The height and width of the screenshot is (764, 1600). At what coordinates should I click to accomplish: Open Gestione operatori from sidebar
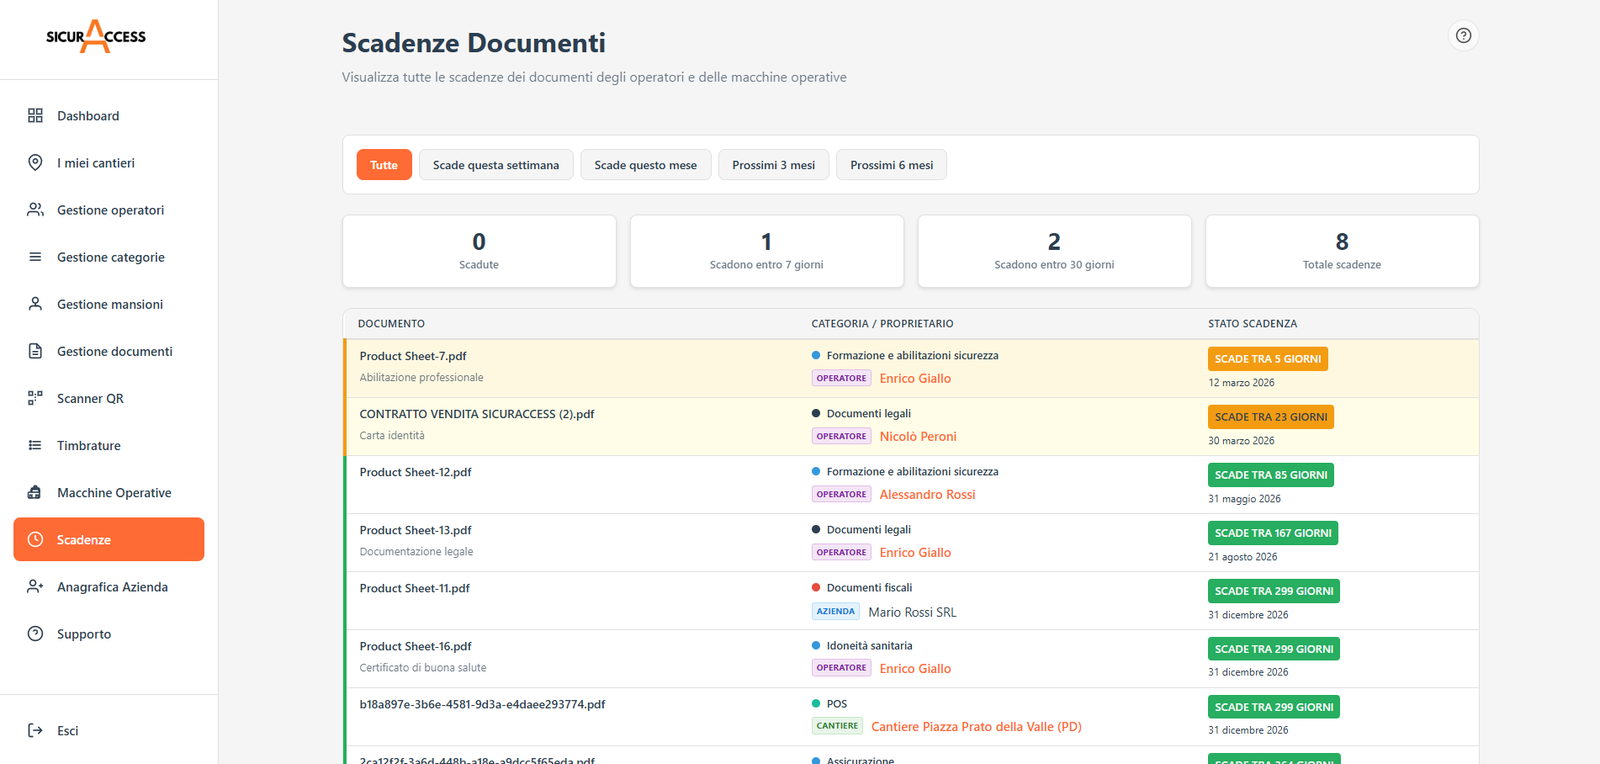point(110,210)
